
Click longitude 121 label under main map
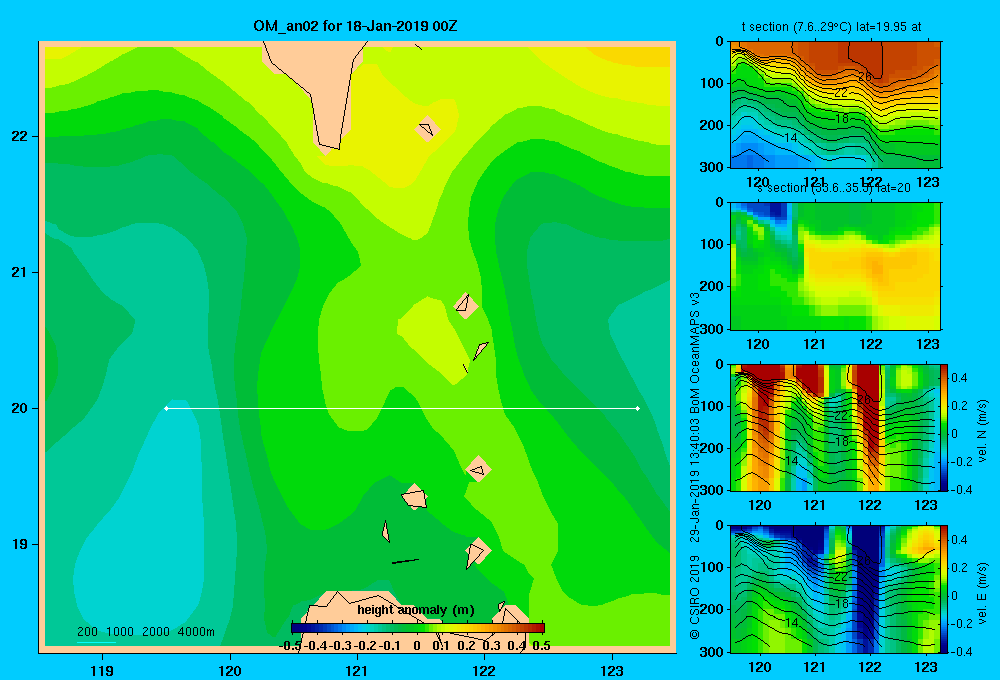(x=357, y=670)
